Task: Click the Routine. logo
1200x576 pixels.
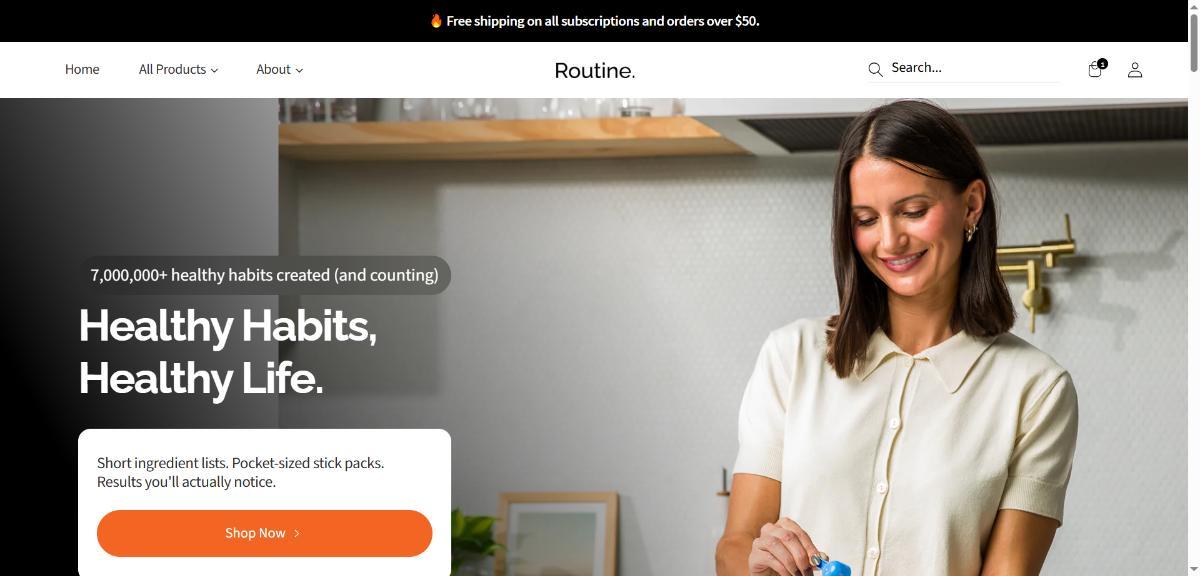Action: 595,70
